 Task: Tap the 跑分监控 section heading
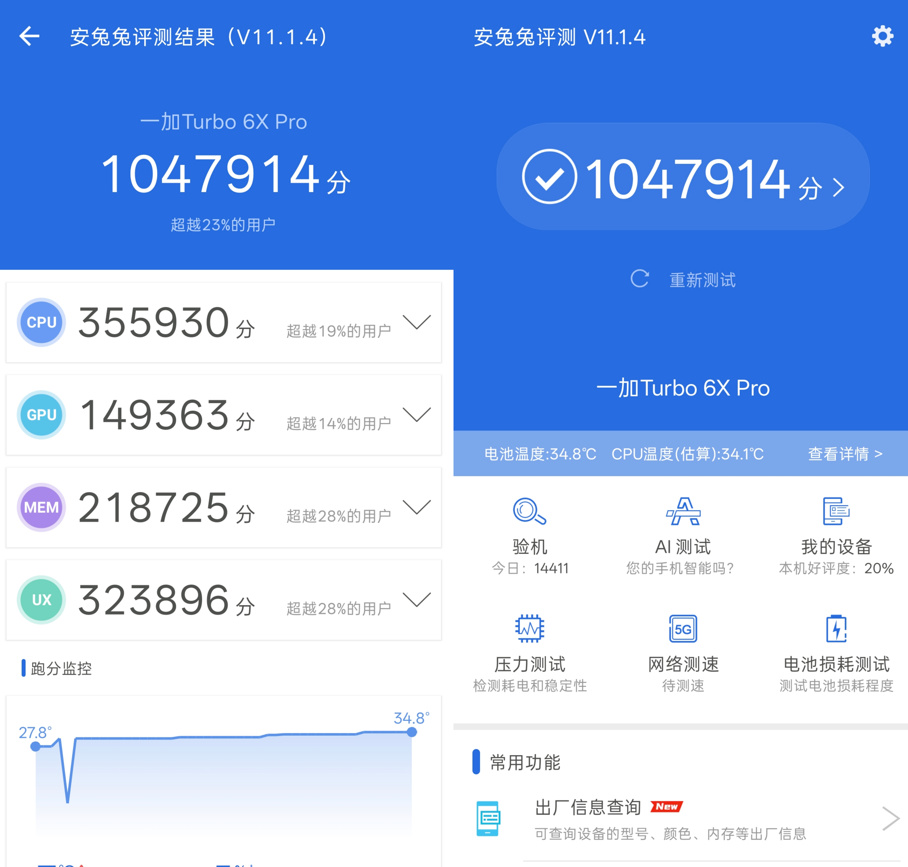pyautogui.click(x=61, y=668)
